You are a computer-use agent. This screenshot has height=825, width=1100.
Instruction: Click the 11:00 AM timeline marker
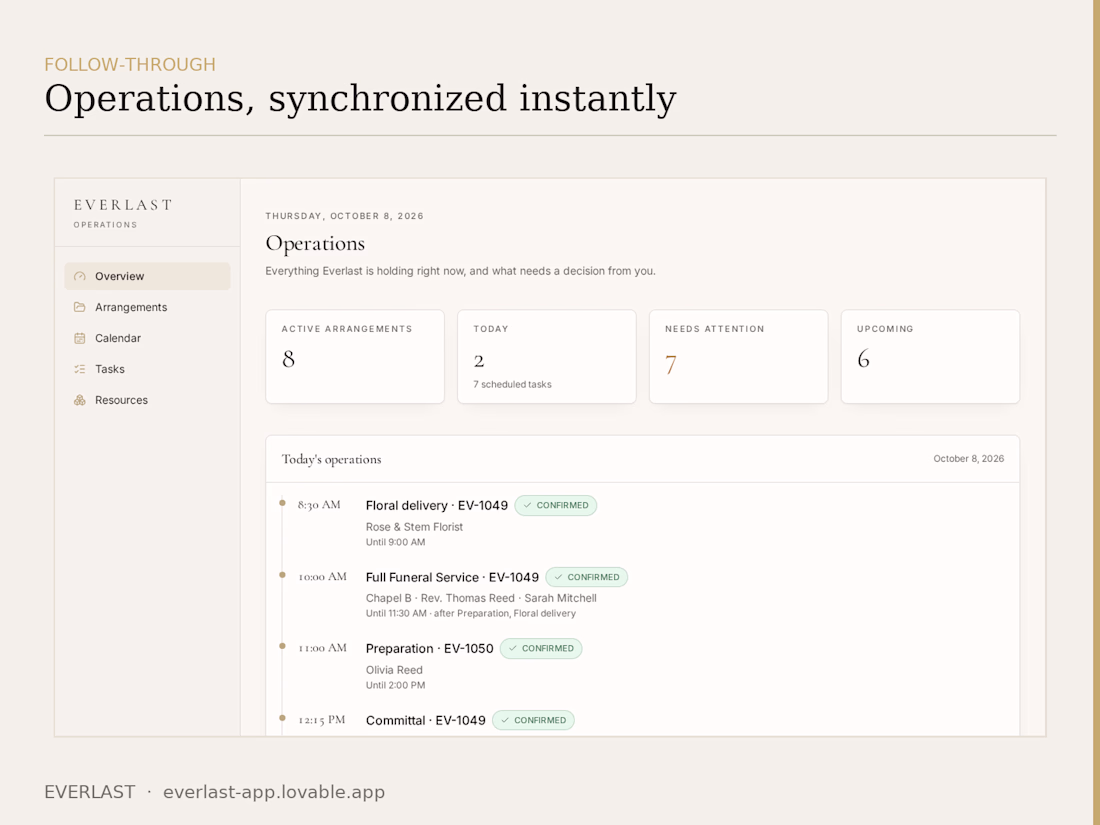coord(283,646)
